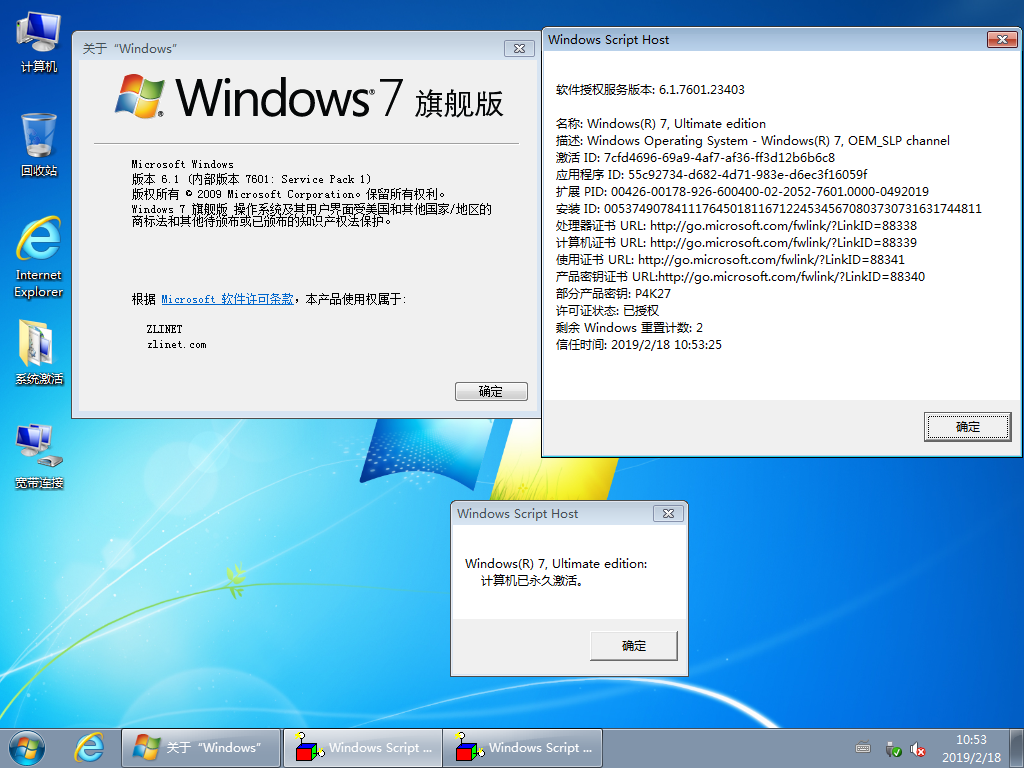The height and width of the screenshot is (768, 1024).
Task: Click the 应用程序 ID line text
Action: click(x=711, y=174)
